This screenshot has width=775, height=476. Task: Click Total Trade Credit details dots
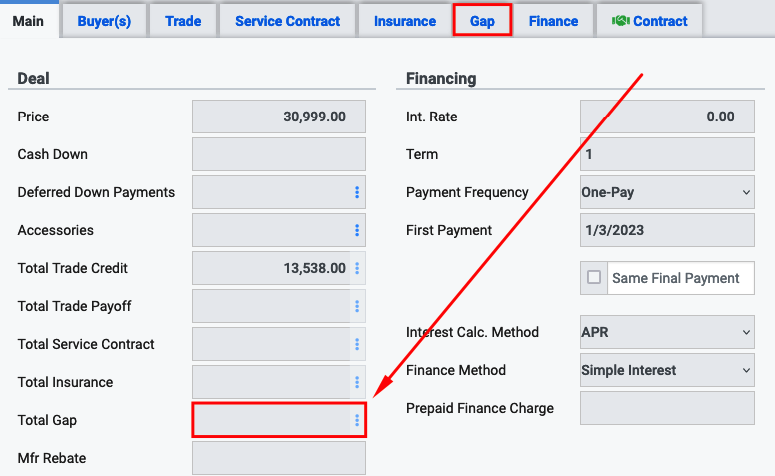click(x=357, y=268)
